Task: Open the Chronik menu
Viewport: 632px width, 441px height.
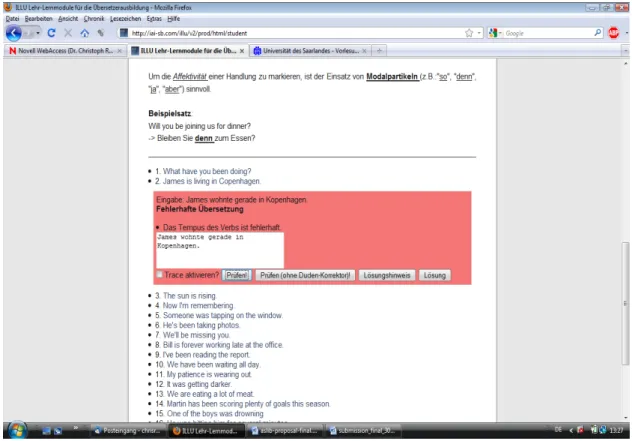Action: (x=94, y=19)
